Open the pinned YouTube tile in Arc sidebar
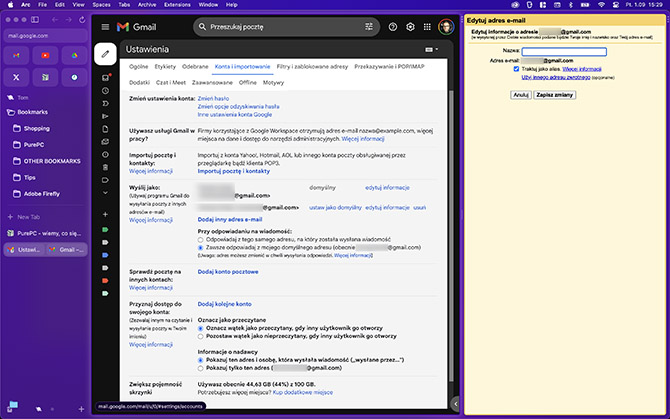This screenshot has width=670, height=419. (45, 56)
